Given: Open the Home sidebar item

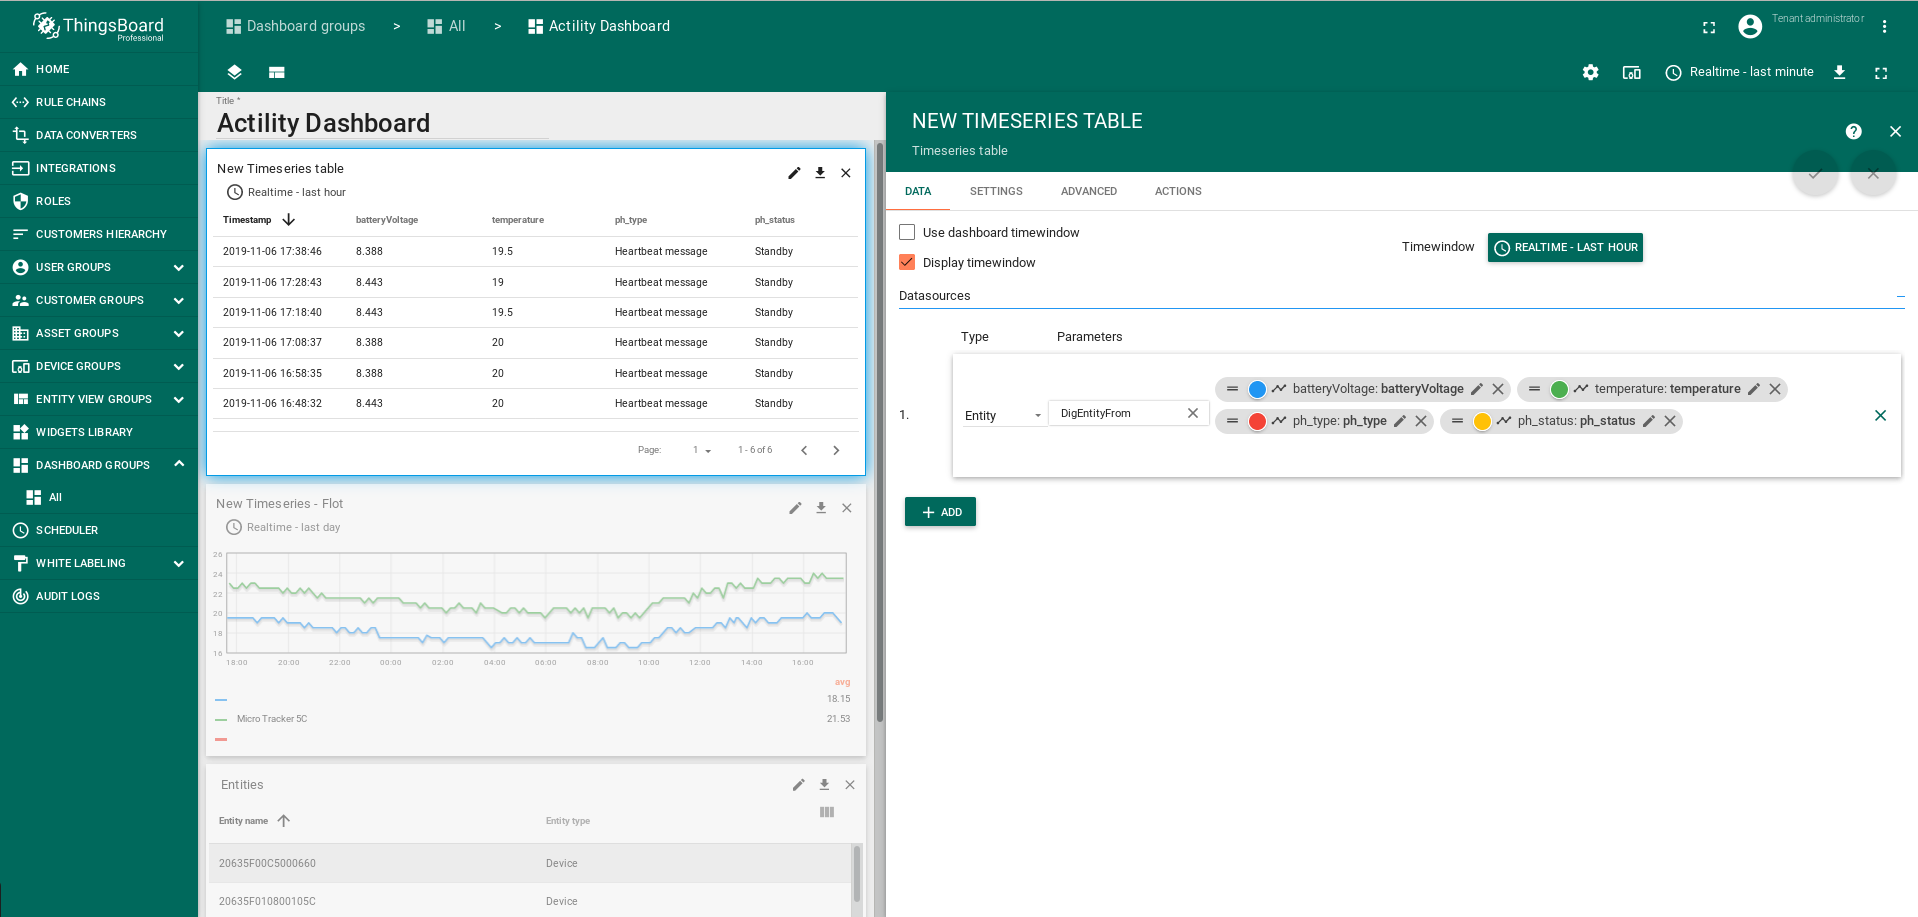Looking at the screenshot, I should tap(99, 69).
